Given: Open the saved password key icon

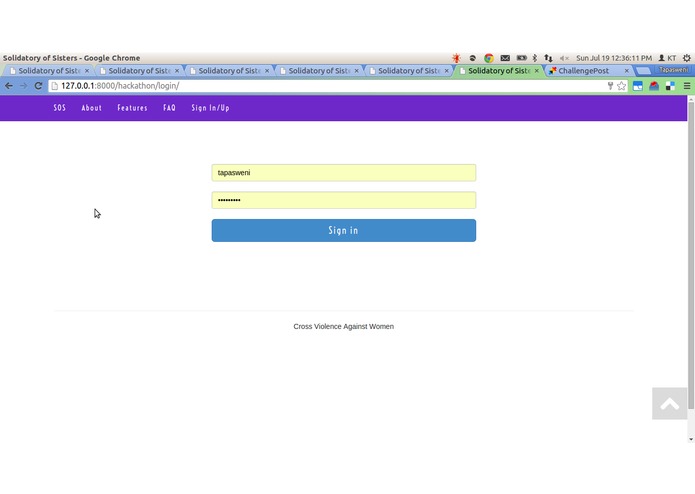Looking at the screenshot, I should tap(610, 86).
